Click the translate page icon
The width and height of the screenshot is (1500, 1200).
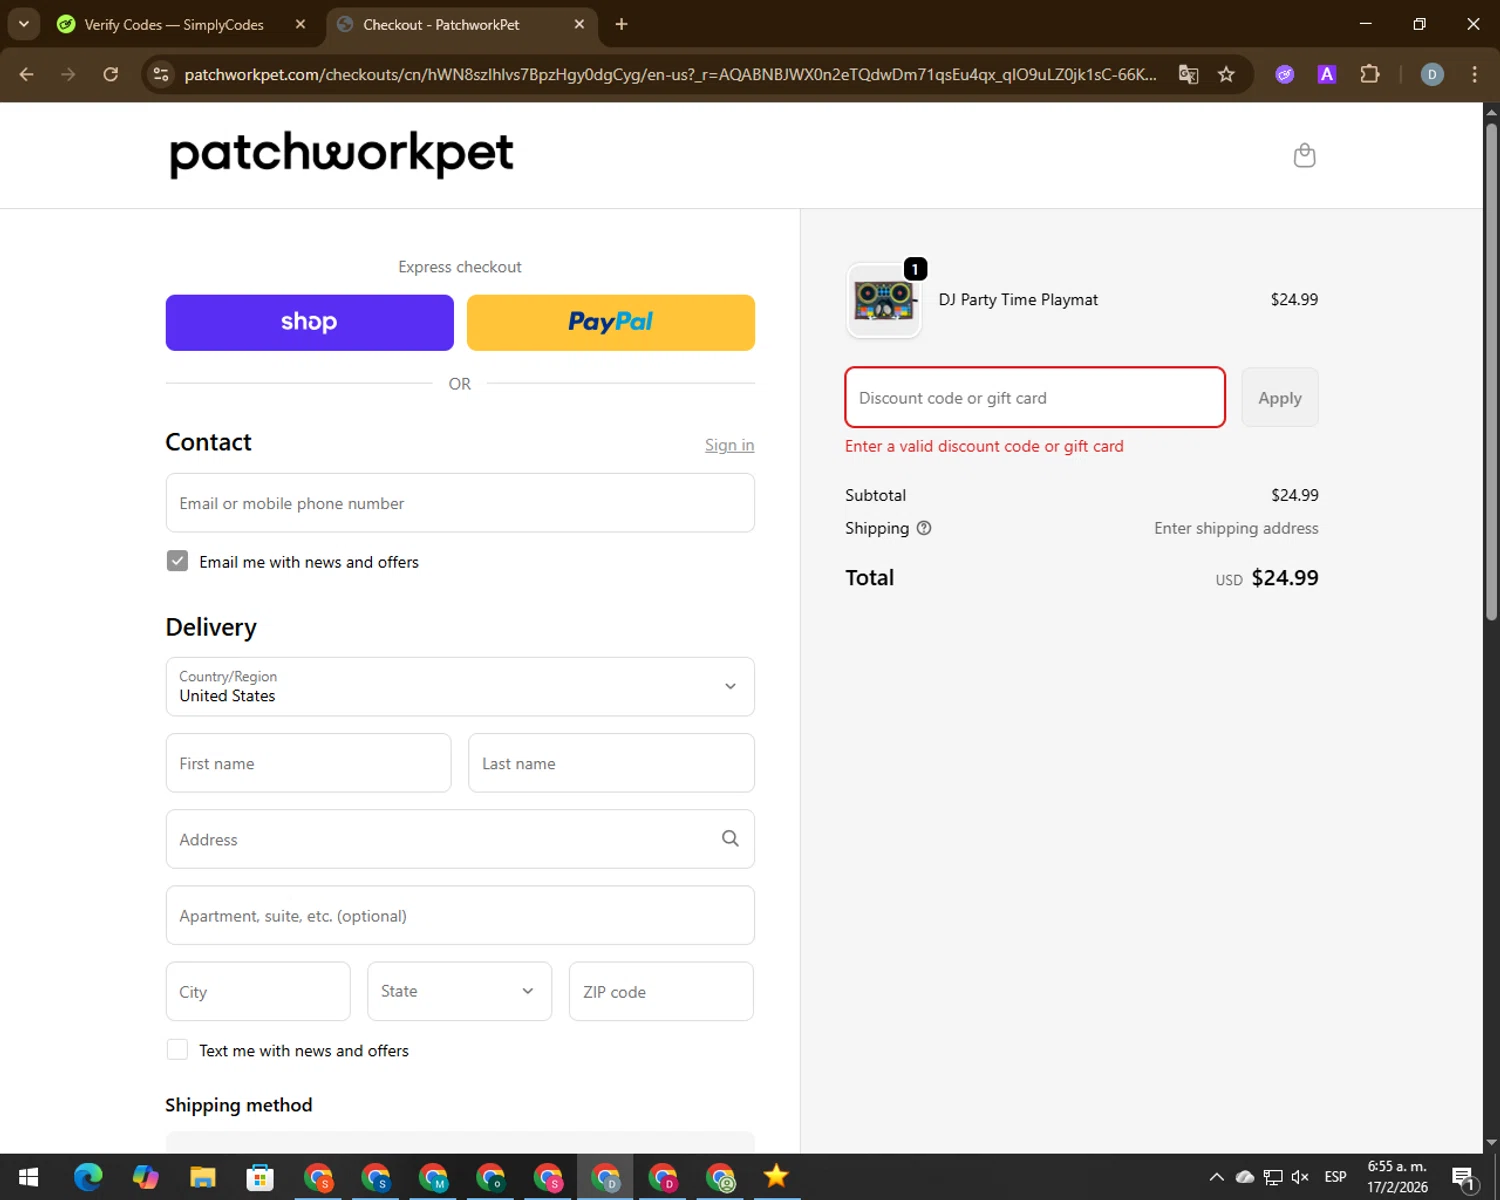tap(1188, 74)
